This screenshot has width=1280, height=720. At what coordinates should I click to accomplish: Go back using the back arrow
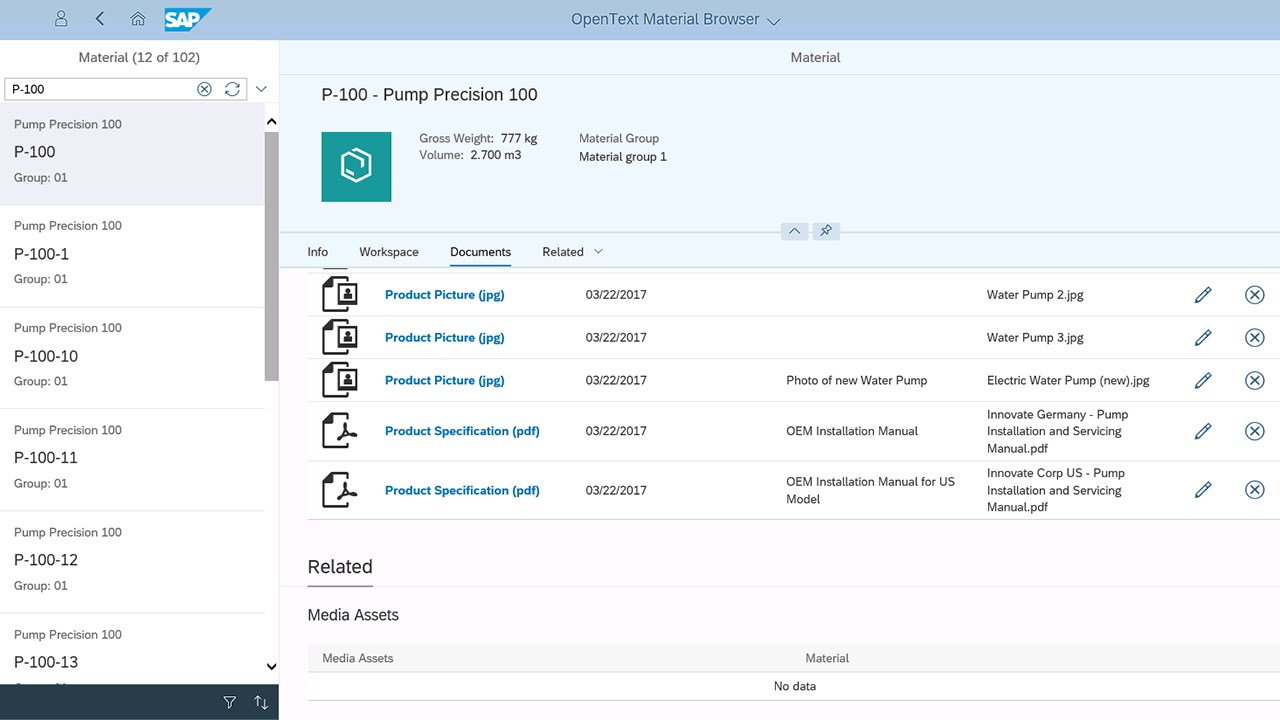(x=100, y=19)
